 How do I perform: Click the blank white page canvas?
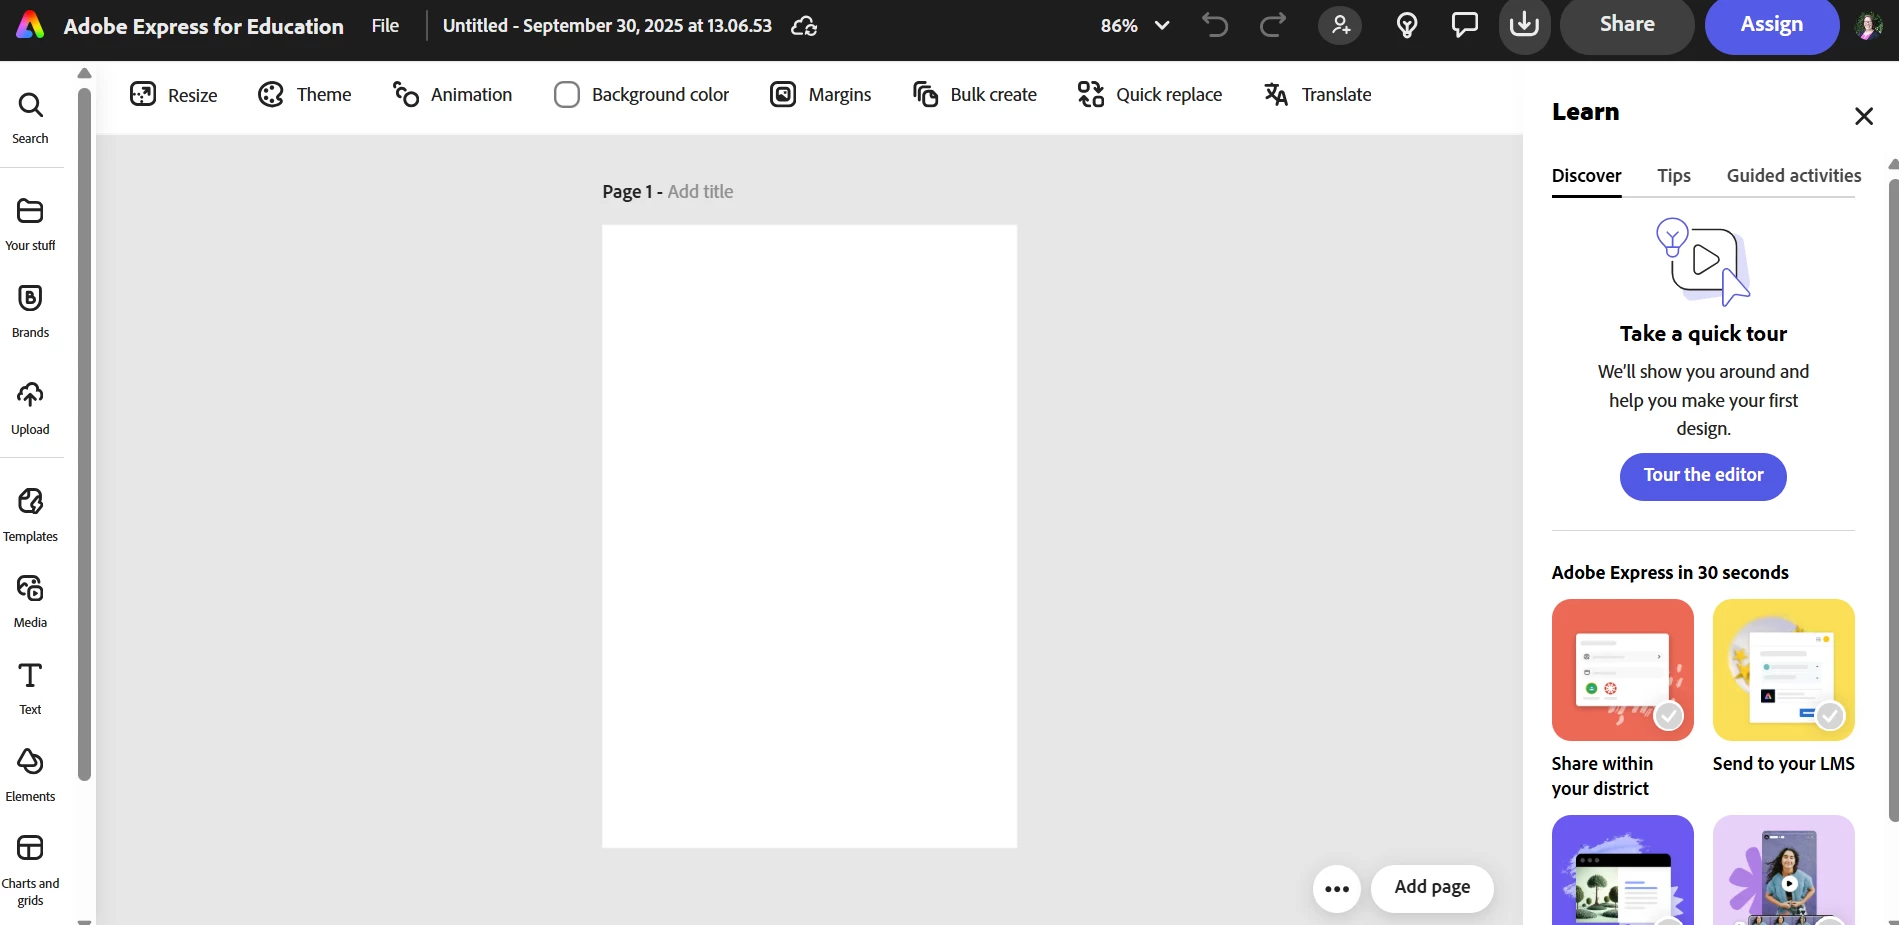[x=809, y=536]
